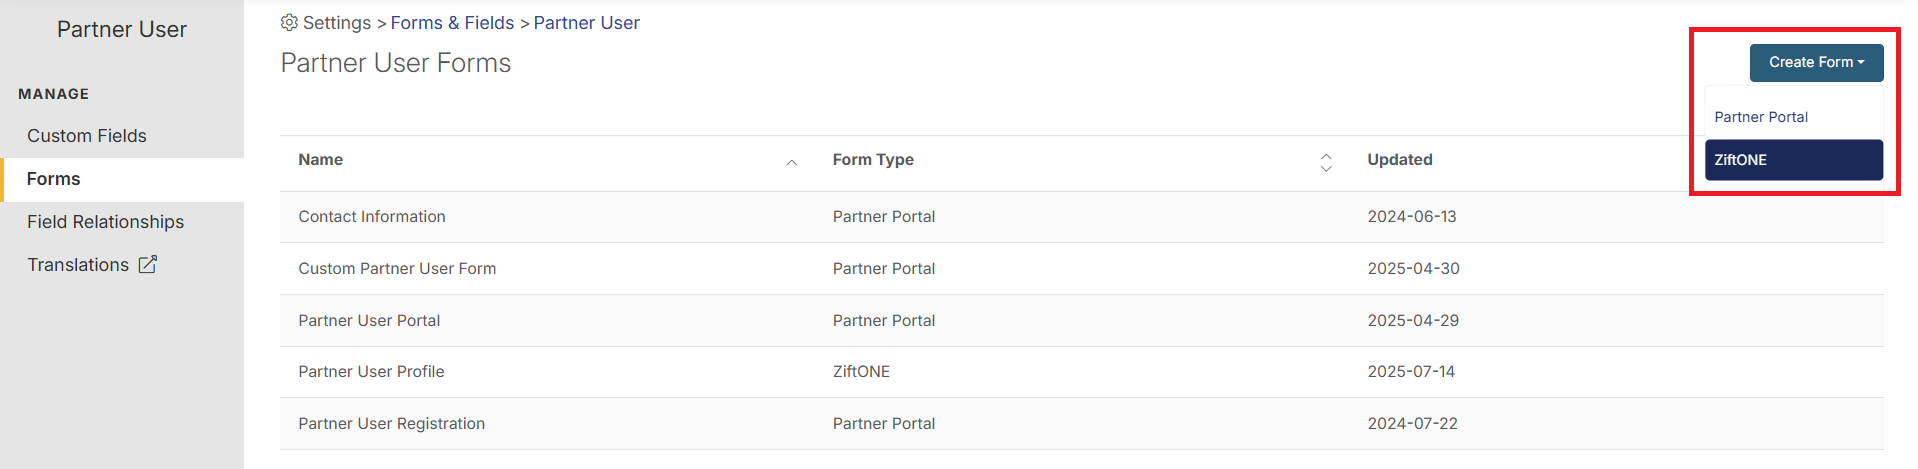Sort by Form Type using sort arrows

1326,162
